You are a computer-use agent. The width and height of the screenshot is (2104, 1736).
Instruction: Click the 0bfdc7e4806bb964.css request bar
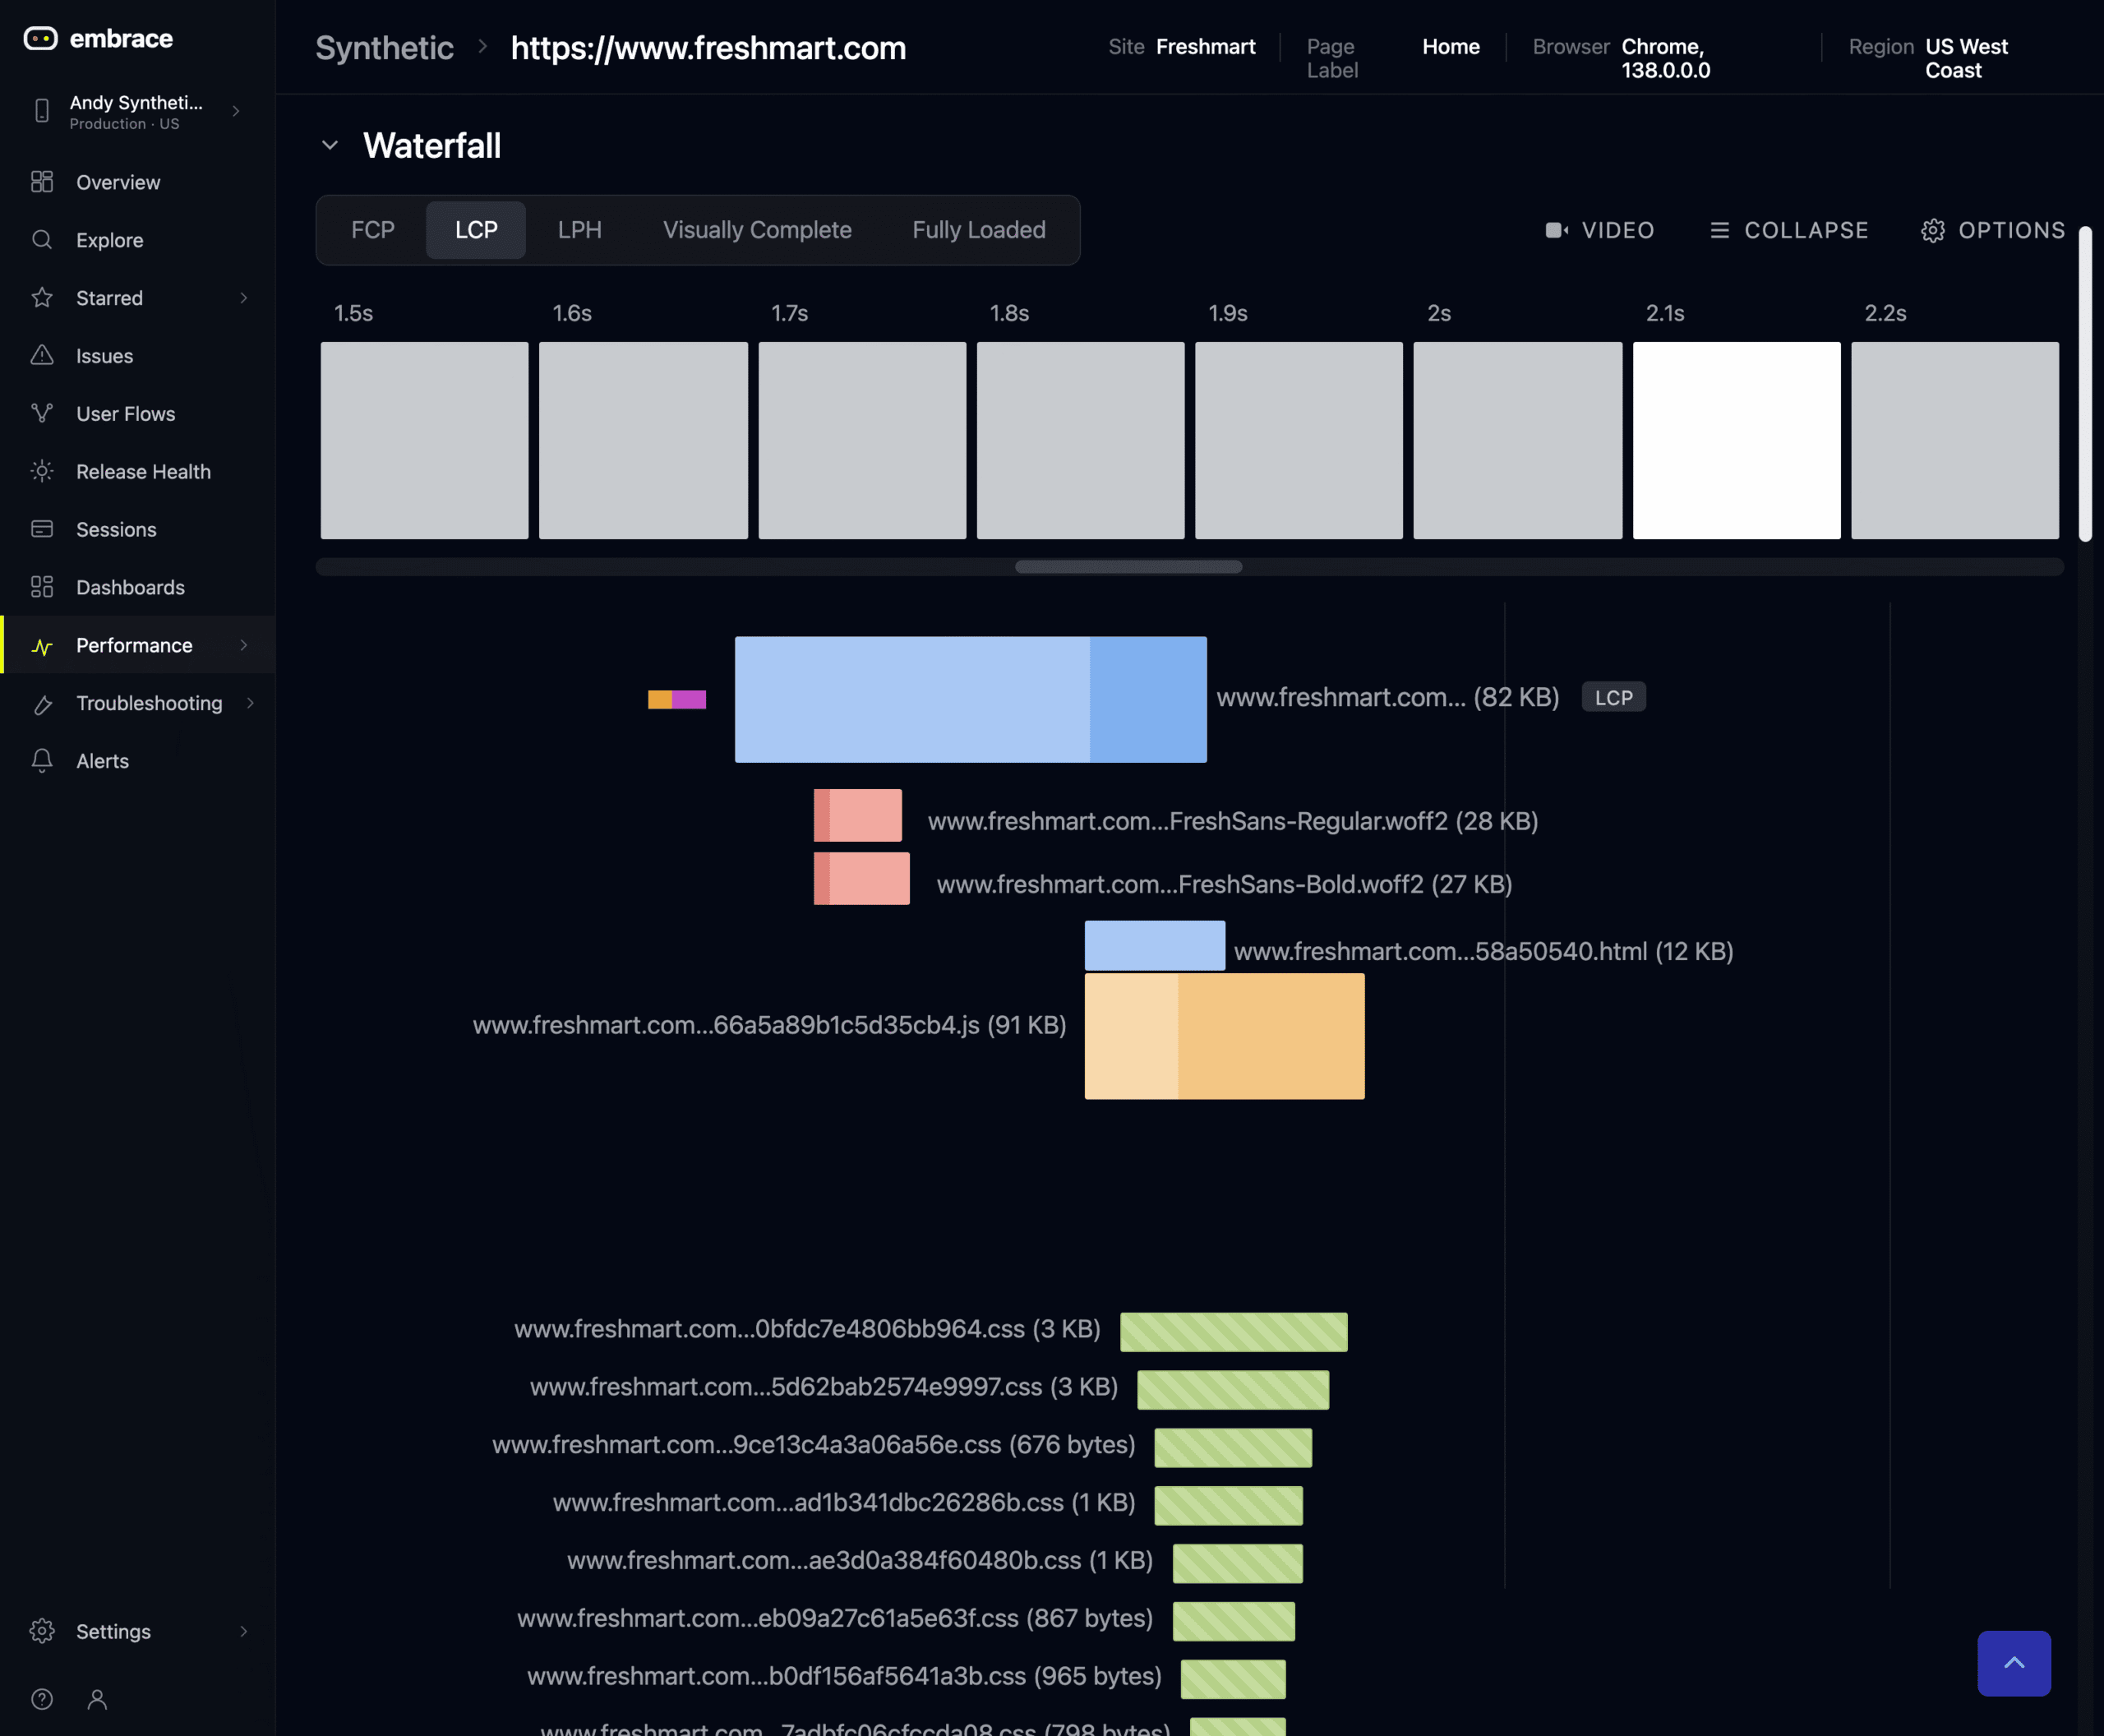click(1234, 1332)
